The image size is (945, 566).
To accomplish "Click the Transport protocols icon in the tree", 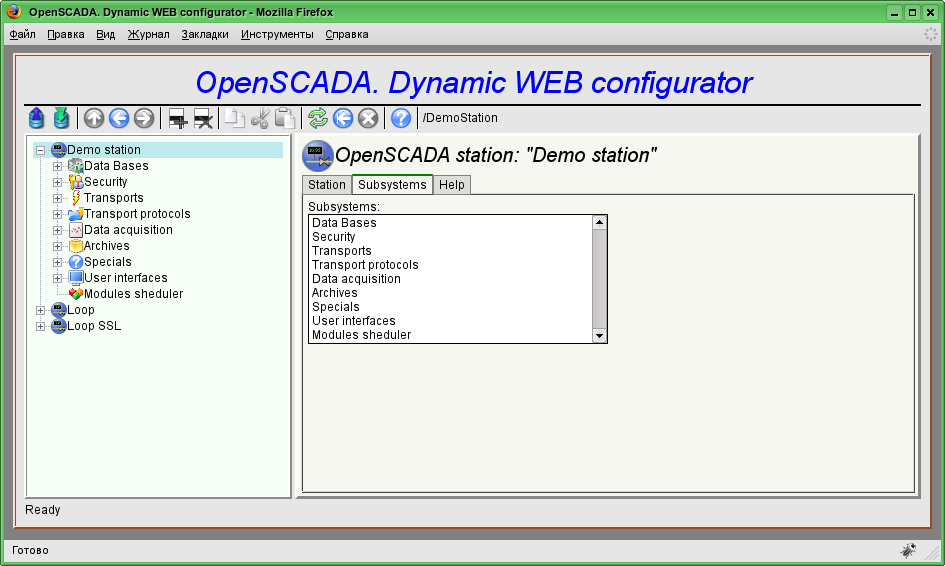I will click(x=75, y=213).
